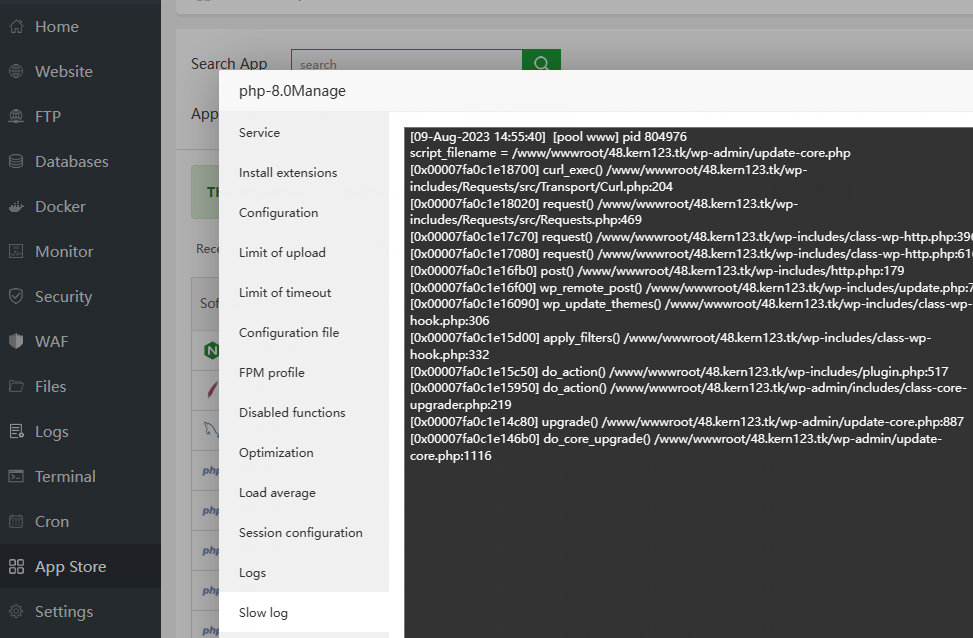Click the WAF shield icon
This screenshot has width=973, height=638.
point(16,342)
